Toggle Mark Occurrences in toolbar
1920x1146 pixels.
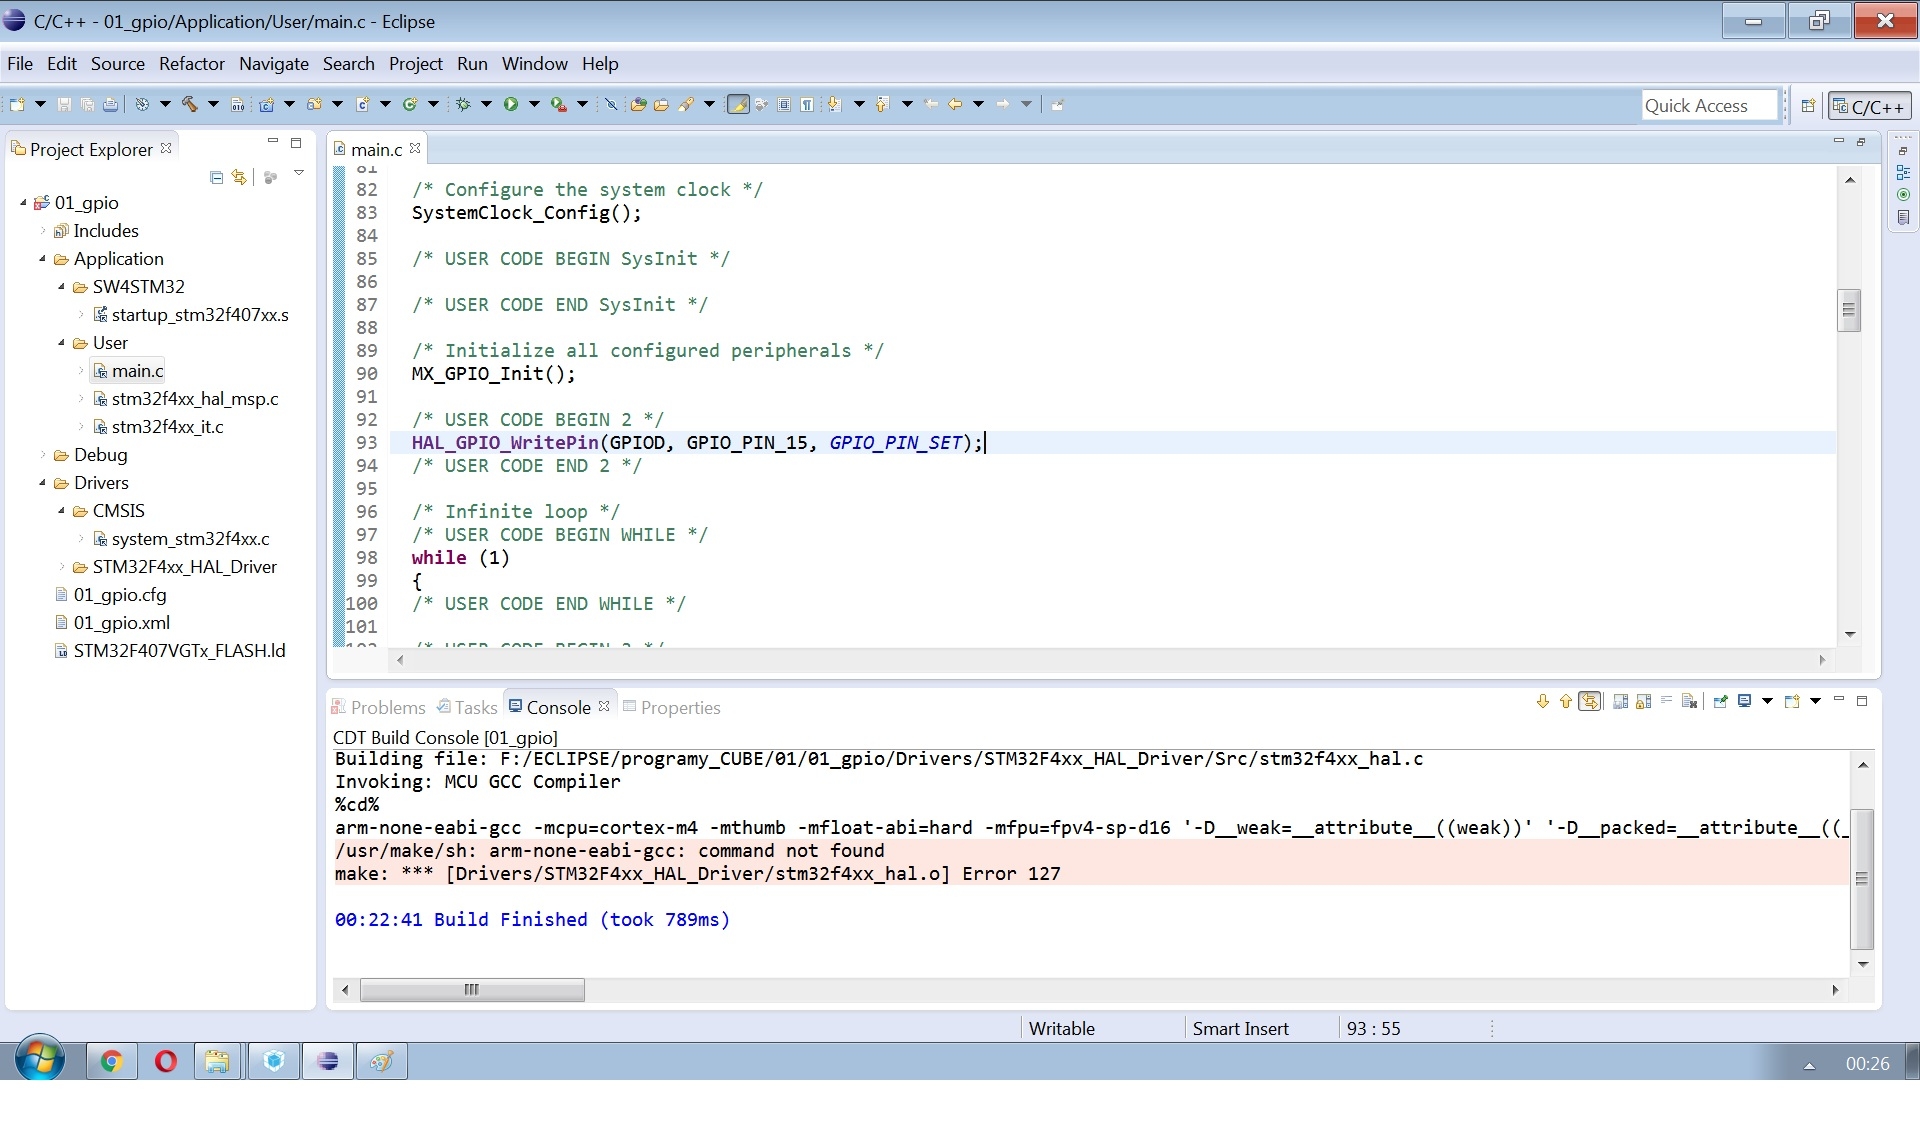(738, 104)
